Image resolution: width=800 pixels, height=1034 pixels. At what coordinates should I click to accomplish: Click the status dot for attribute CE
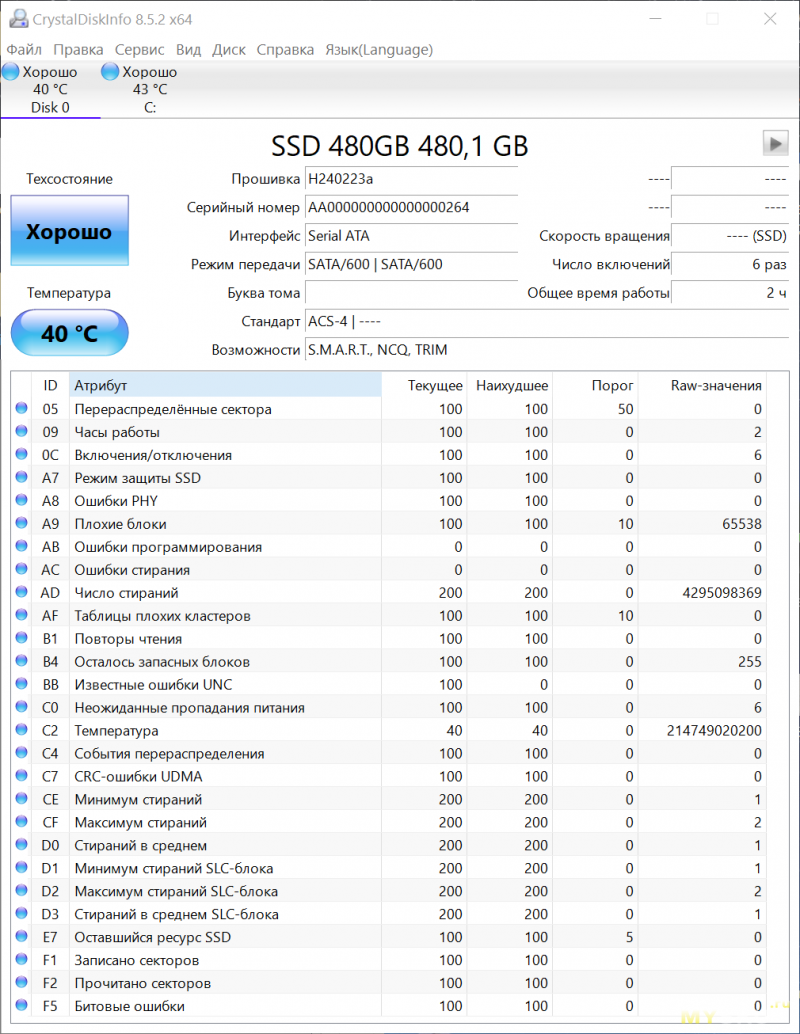pos(21,799)
